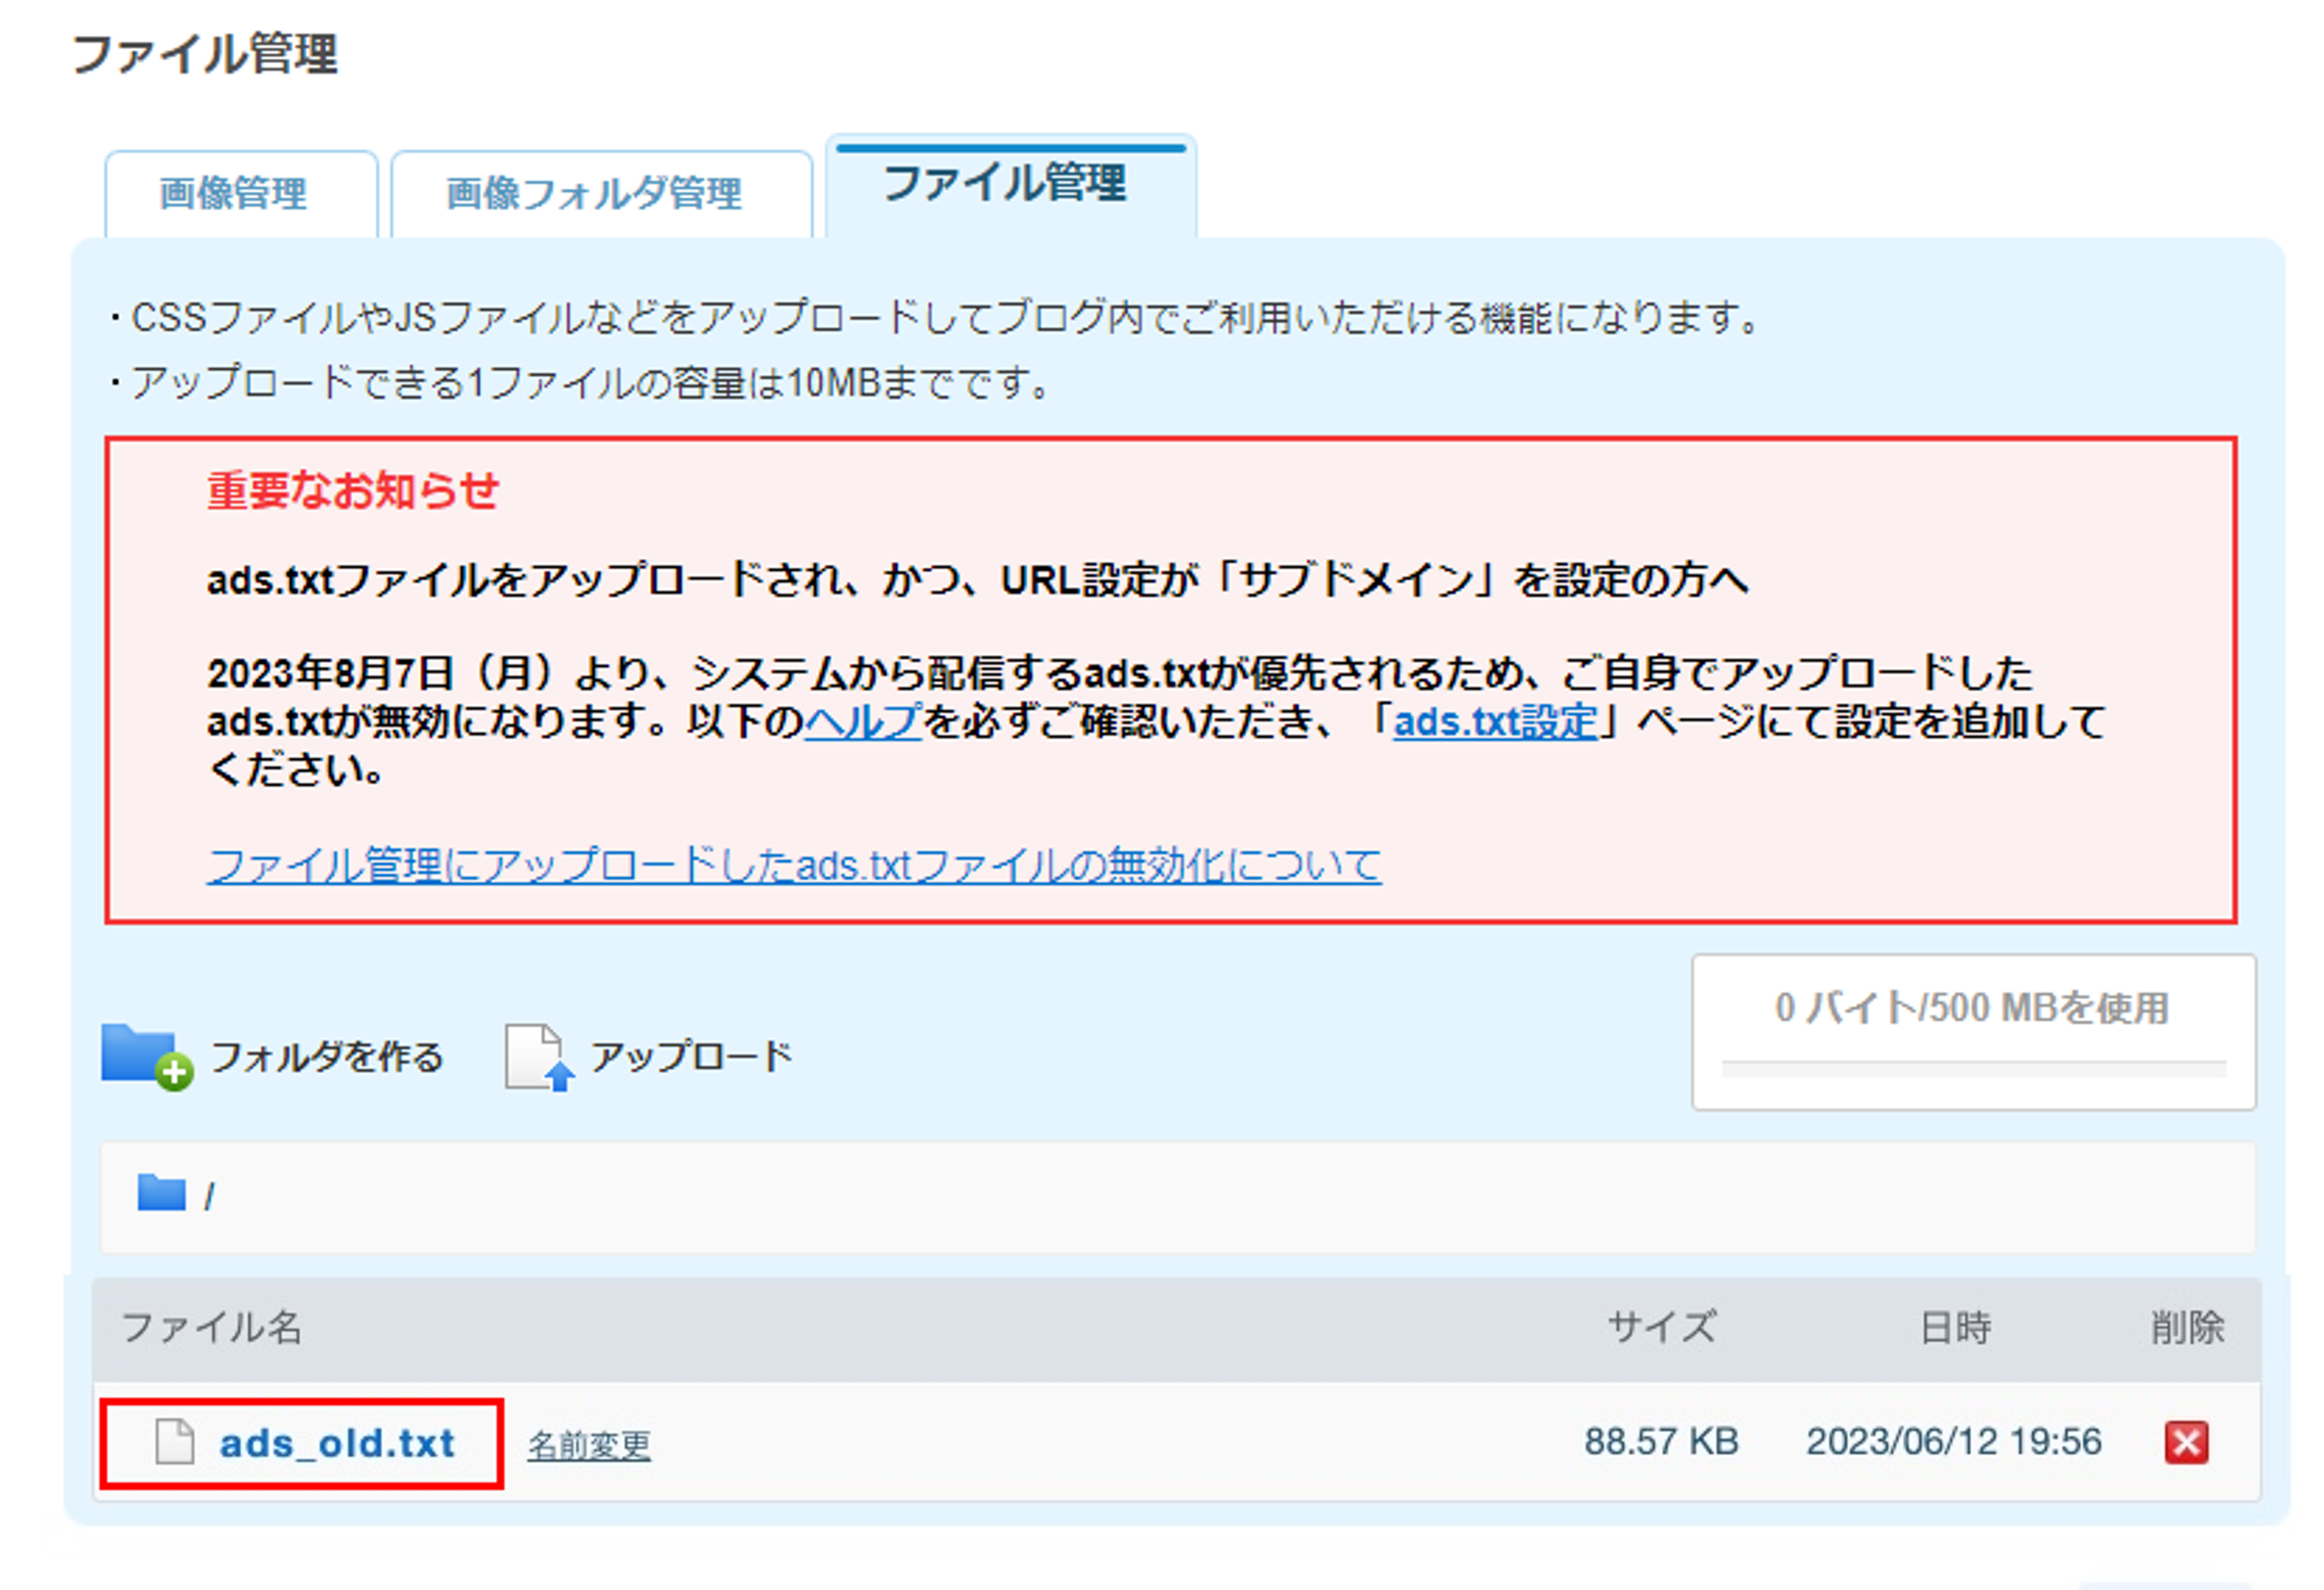
Task: Click the アップロード label
Action: [691, 1057]
